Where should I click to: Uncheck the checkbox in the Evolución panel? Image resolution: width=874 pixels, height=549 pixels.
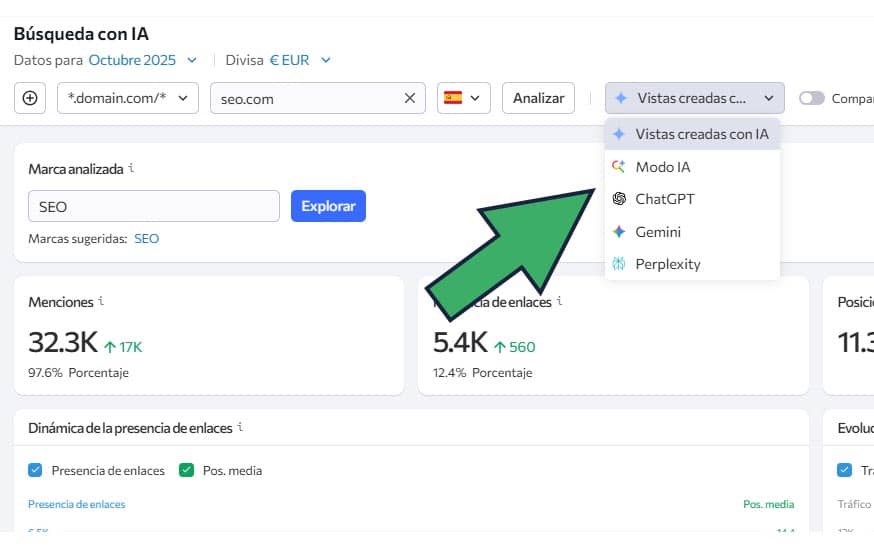pos(844,470)
